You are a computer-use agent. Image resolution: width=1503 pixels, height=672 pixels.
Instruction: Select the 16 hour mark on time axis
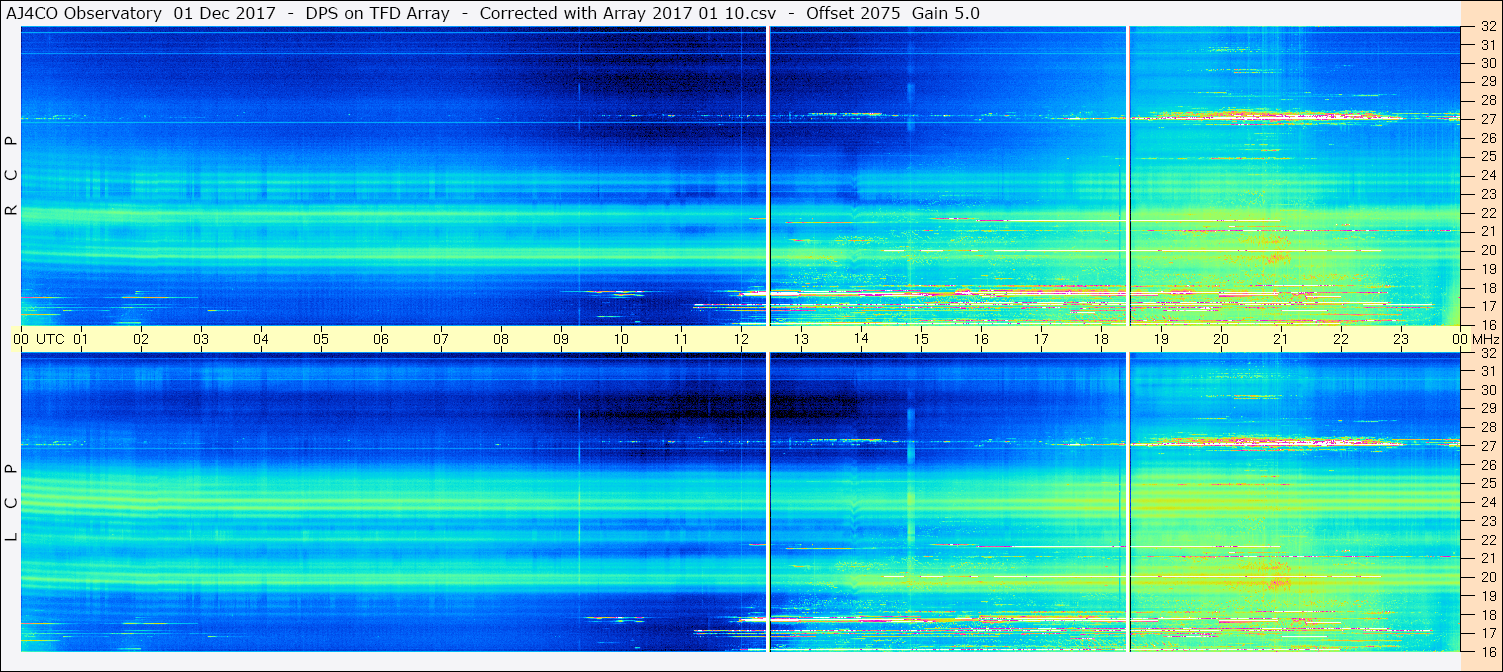[x=981, y=339]
